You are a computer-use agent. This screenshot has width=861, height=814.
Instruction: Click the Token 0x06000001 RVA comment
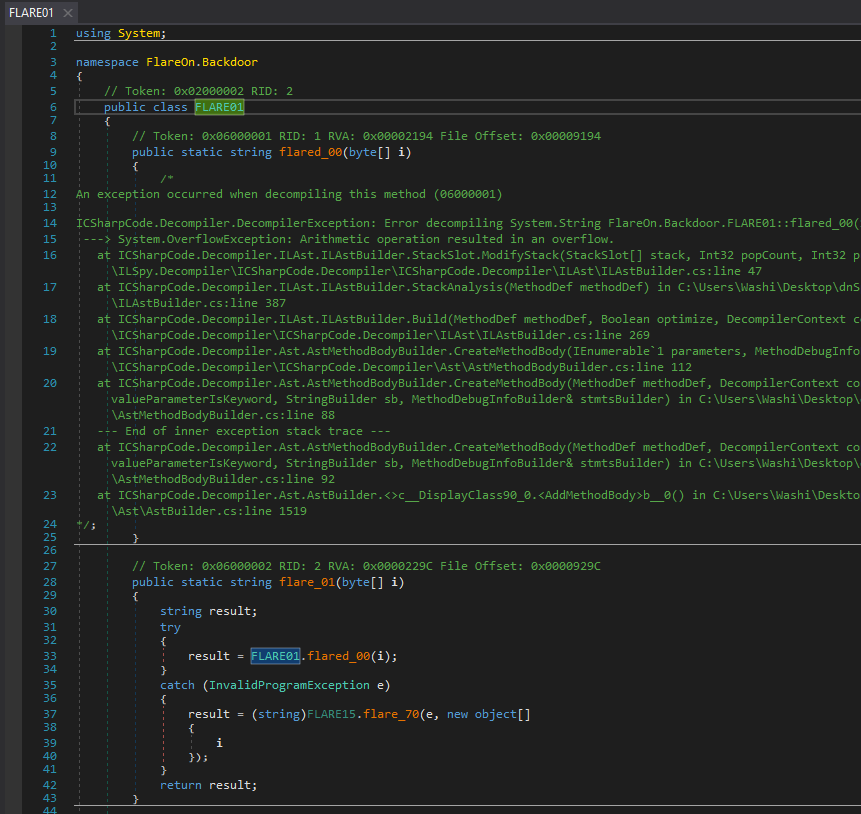[x=366, y=136]
